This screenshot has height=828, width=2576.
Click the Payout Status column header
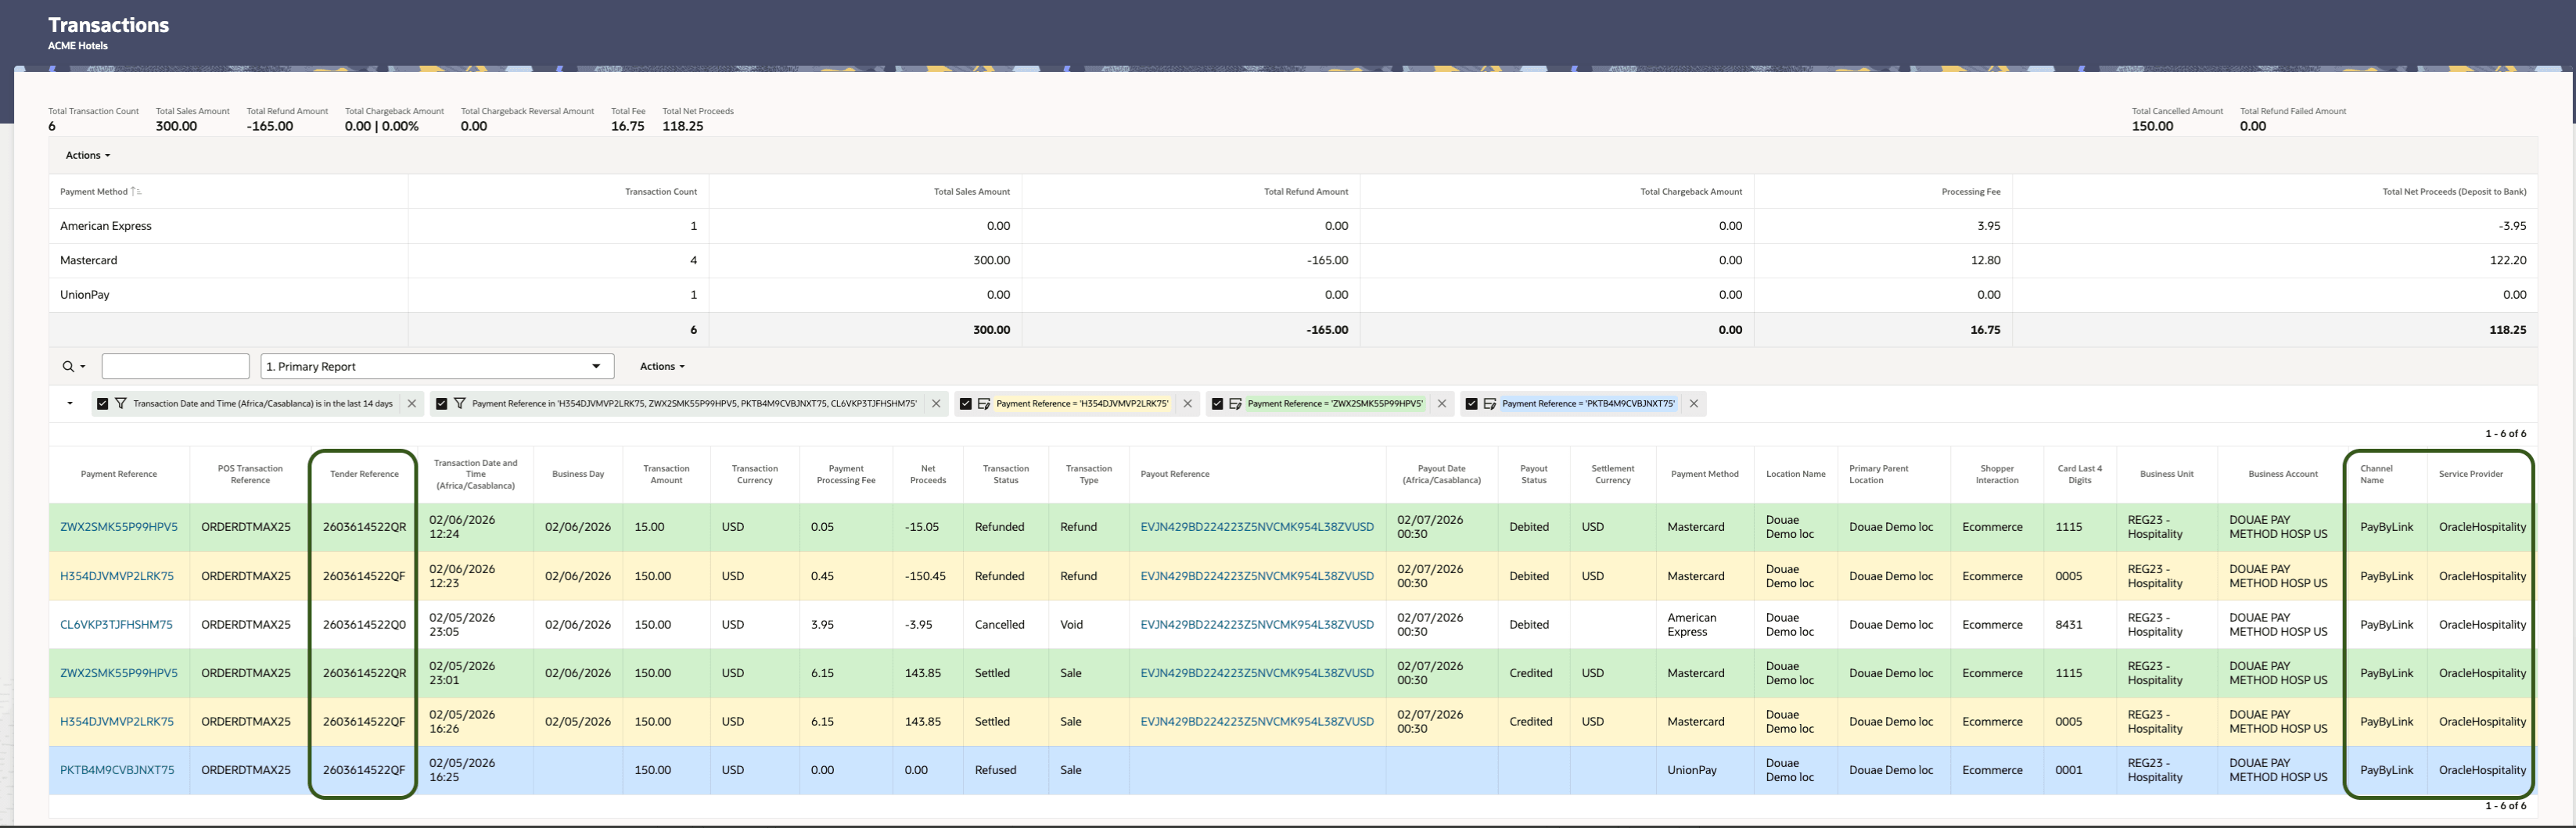[1534, 474]
